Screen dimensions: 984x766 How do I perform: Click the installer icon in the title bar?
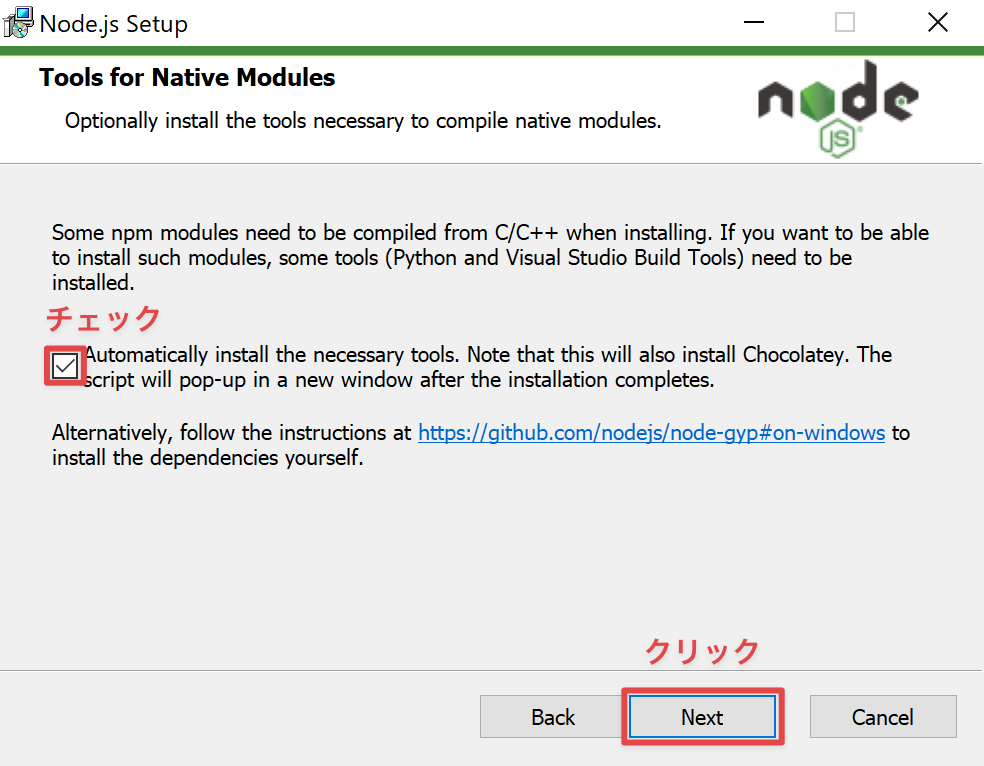coord(19,23)
